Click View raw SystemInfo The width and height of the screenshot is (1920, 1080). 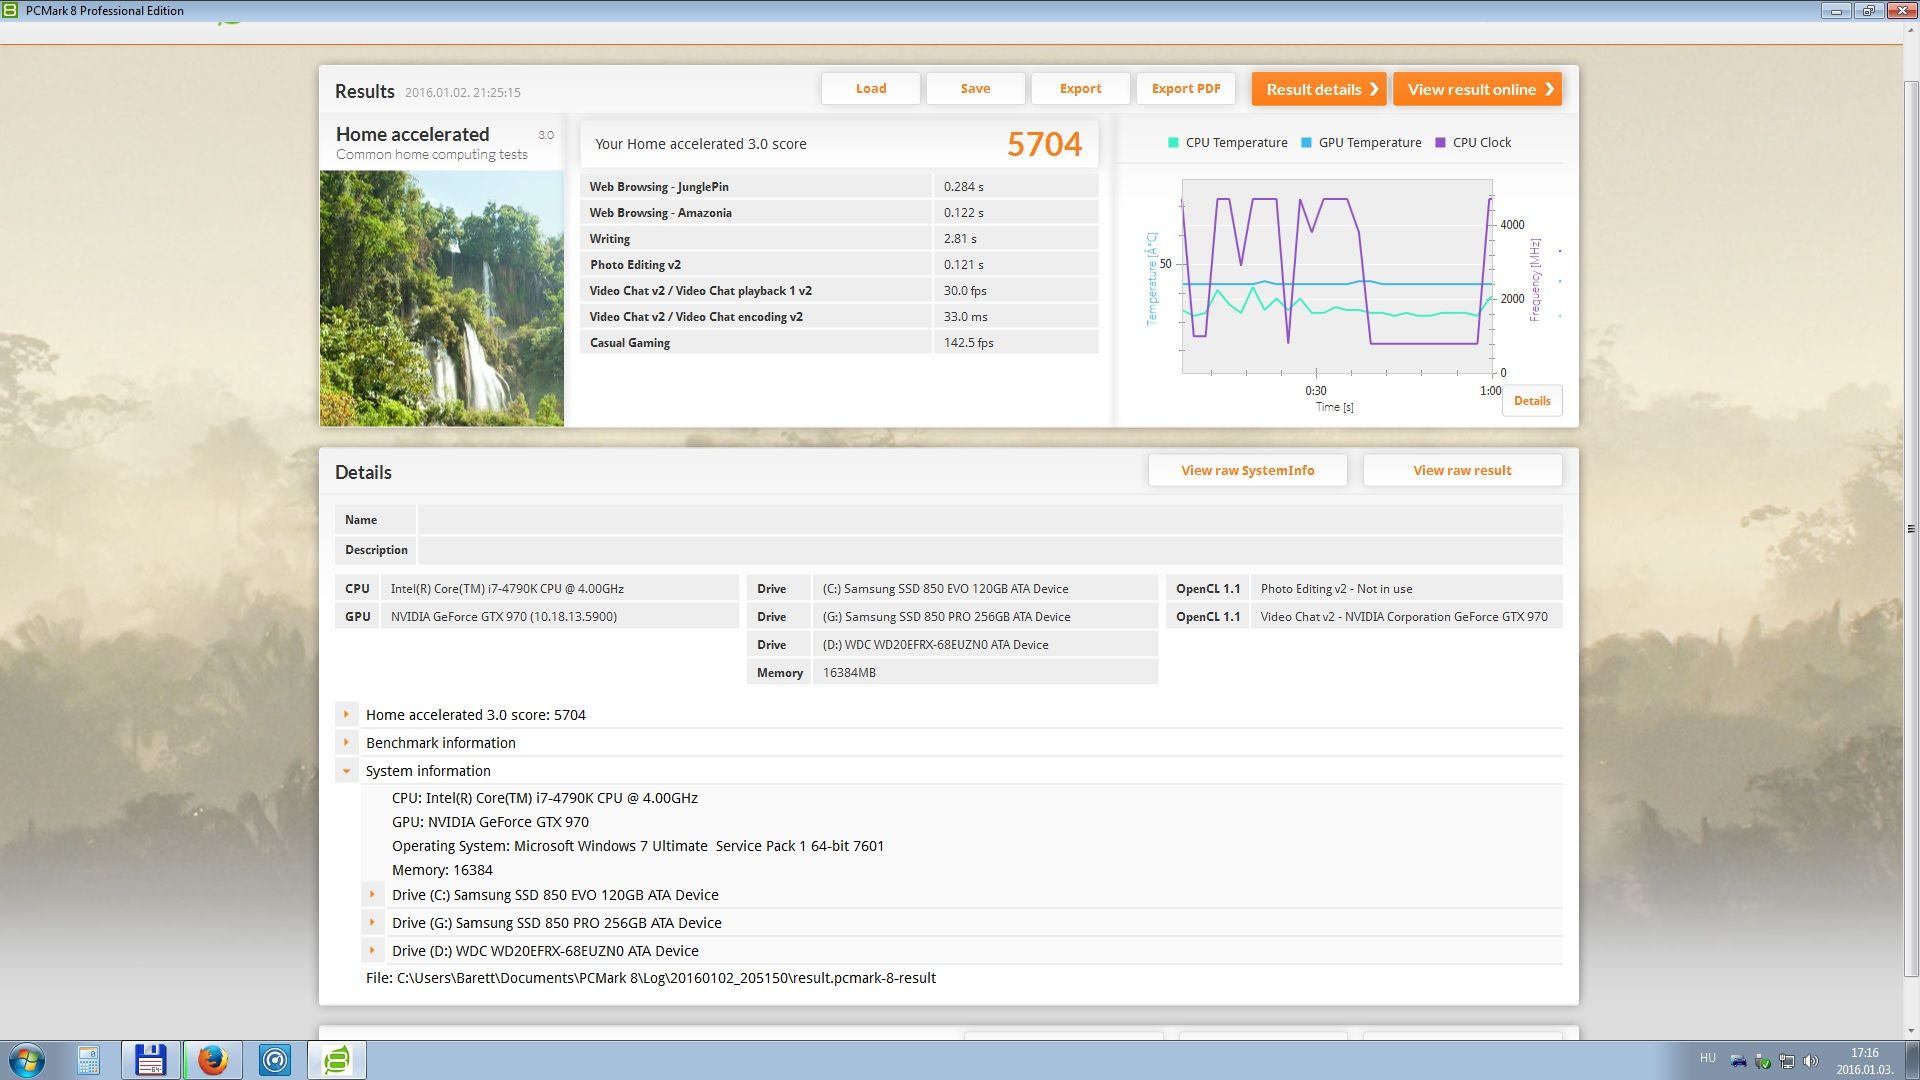coord(1247,470)
